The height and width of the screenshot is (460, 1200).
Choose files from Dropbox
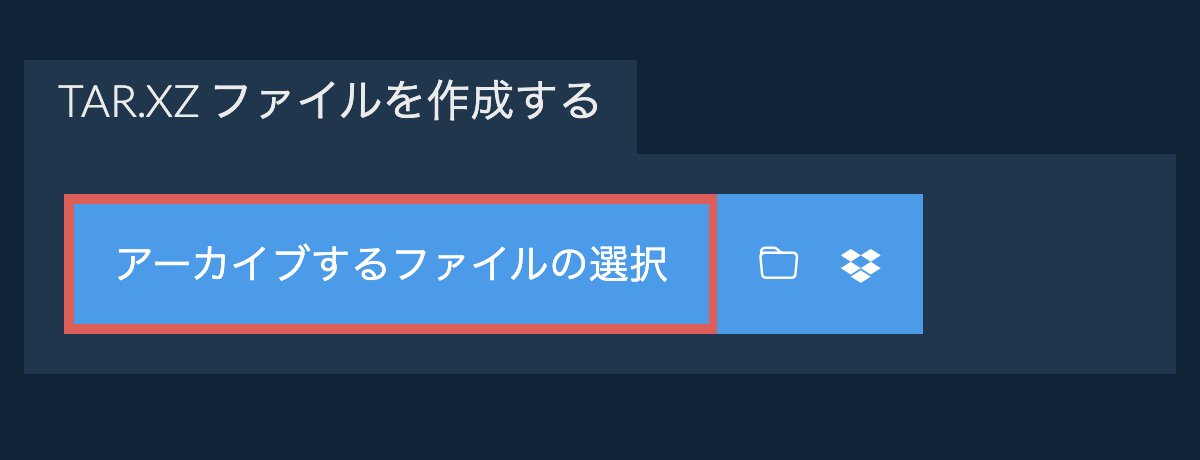[x=860, y=264]
